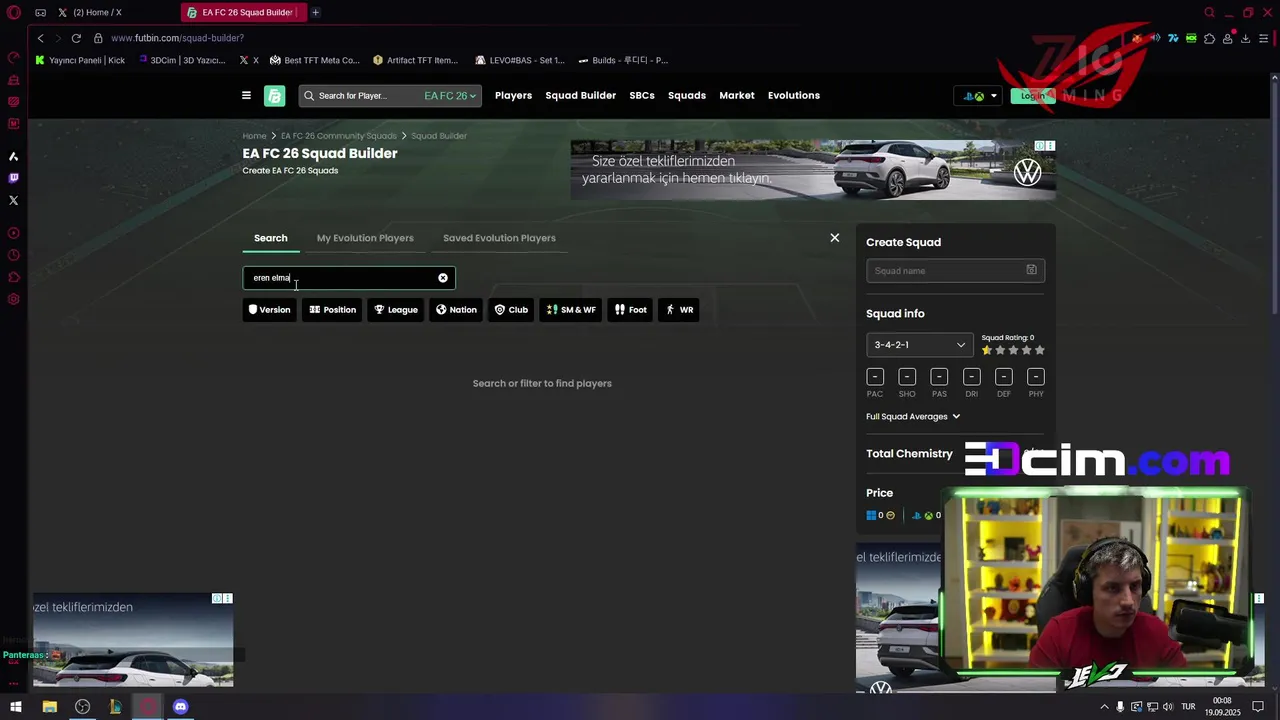Click the browser address bar URL
Viewport: 1280px width, 720px height.
tap(177, 38)
